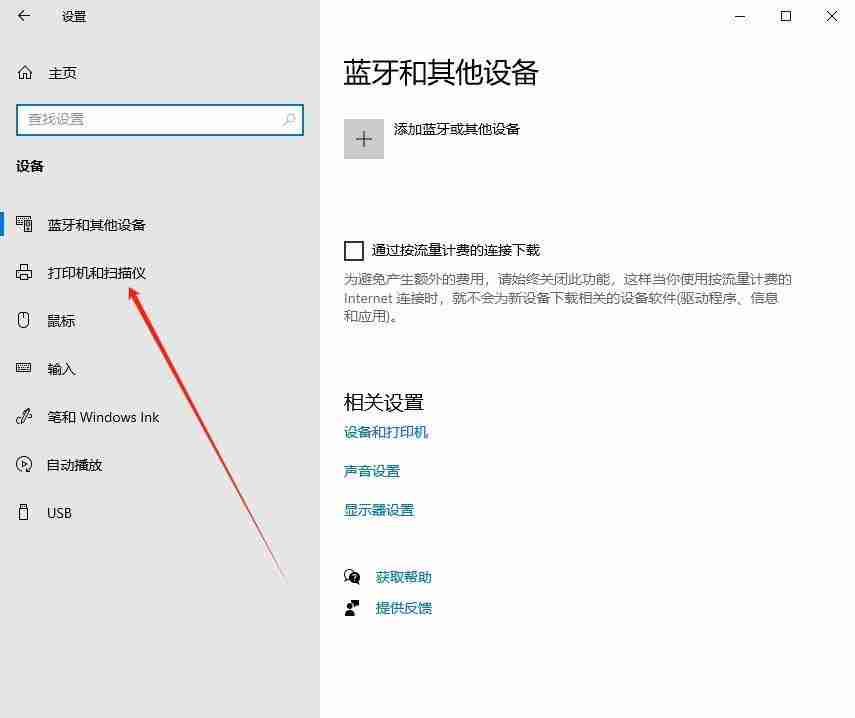Click the 提供反馈 person icon

(x=352, y=607)
